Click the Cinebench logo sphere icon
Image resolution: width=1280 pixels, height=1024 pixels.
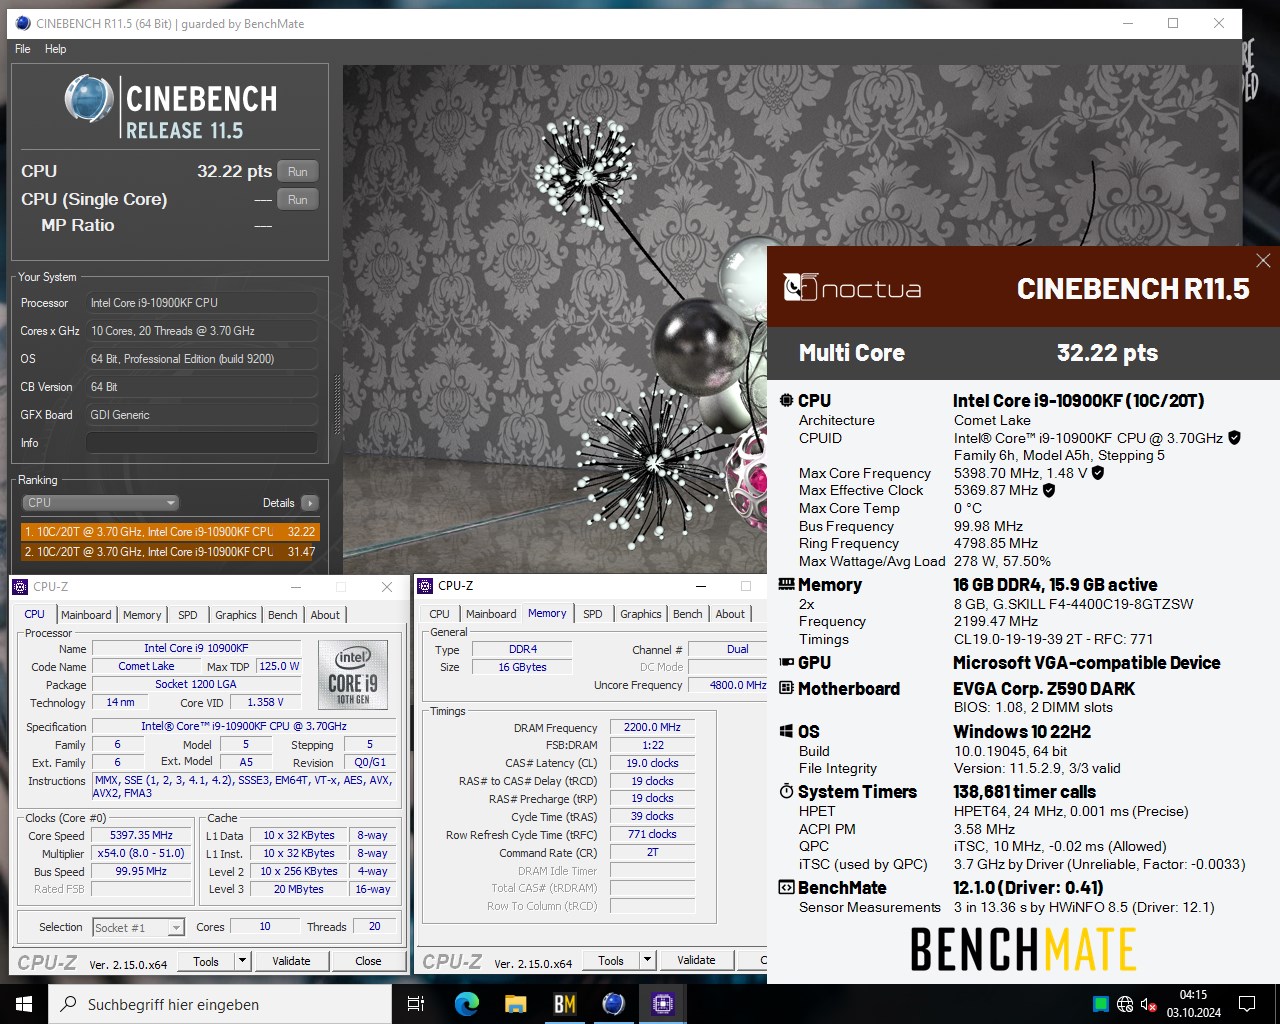(89, 100)
